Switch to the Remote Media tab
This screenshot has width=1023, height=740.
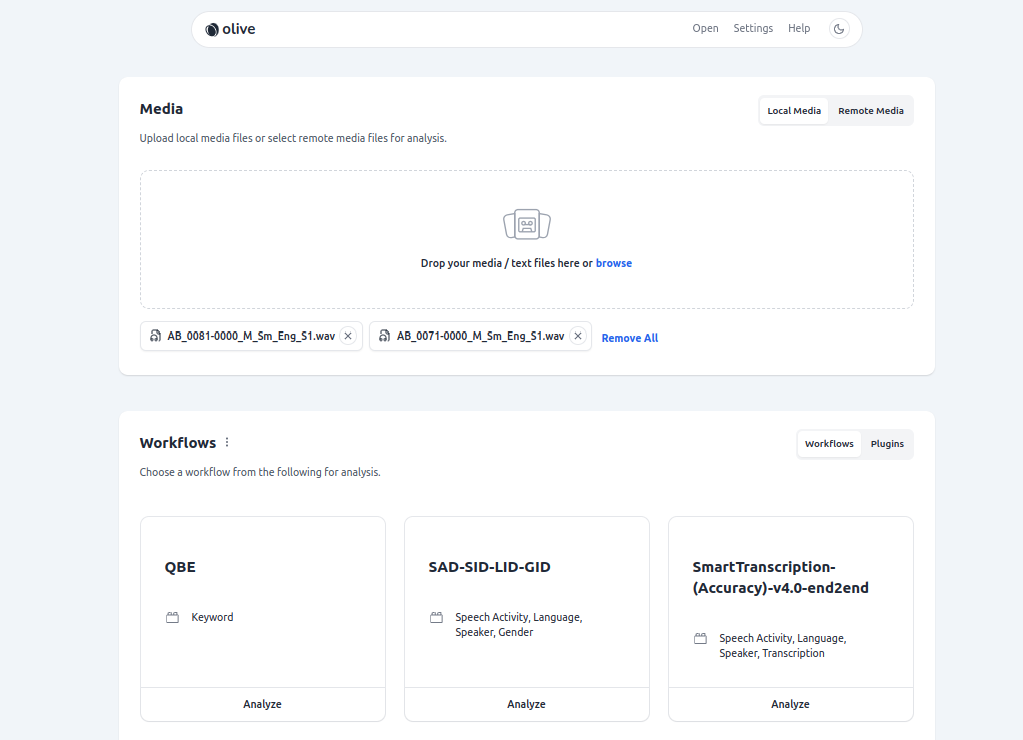870,111
